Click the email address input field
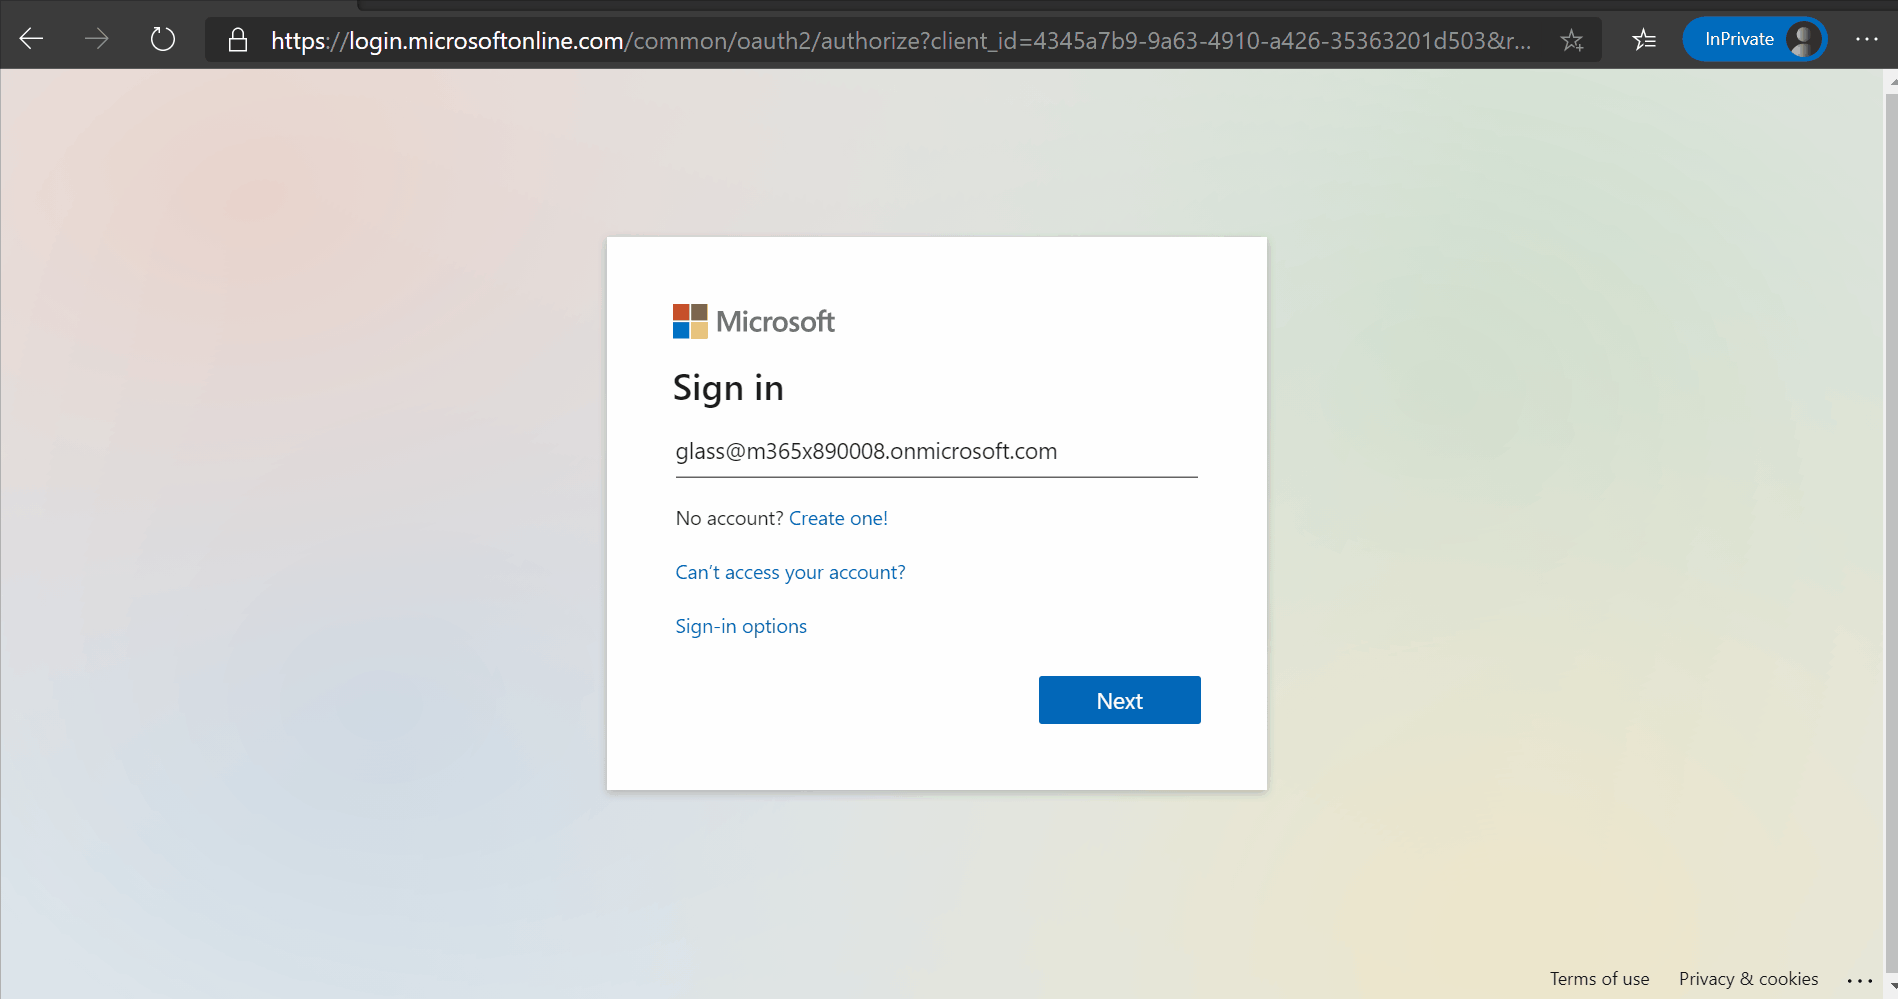The image size is (1898, 999). (935, 452)
